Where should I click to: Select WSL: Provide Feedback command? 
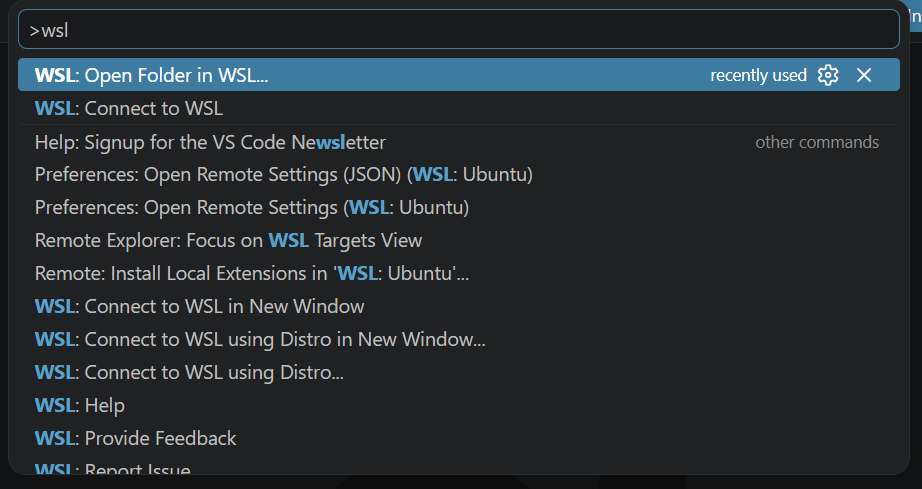459,438
